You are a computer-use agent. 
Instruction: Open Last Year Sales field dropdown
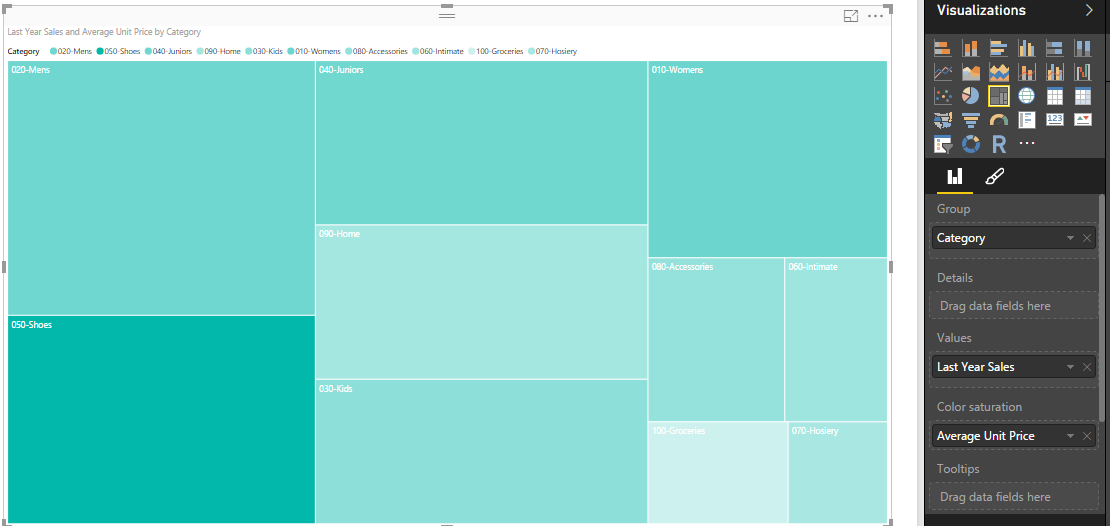tap(1070, 367)
